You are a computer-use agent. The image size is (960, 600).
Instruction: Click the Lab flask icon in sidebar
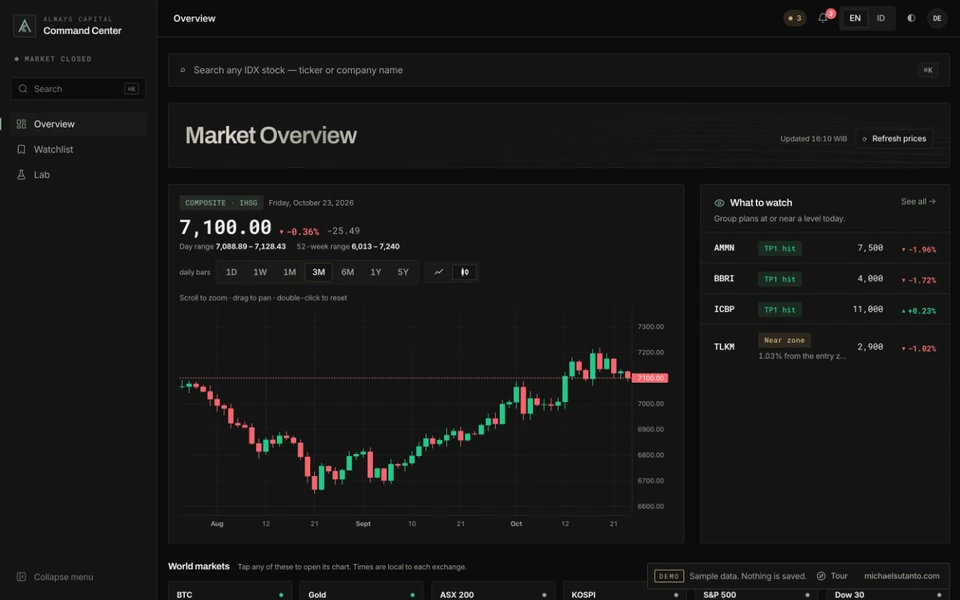[x=21, y=174]
